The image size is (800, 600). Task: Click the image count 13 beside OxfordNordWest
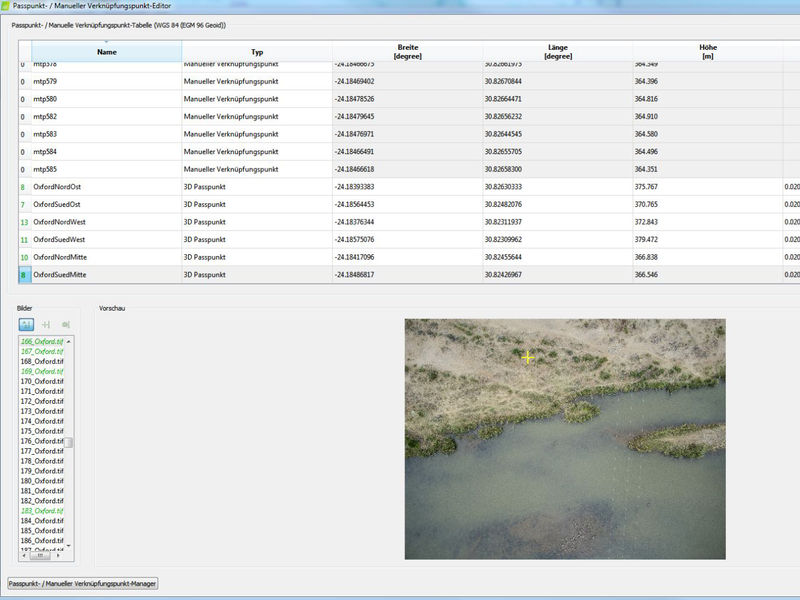24,222
